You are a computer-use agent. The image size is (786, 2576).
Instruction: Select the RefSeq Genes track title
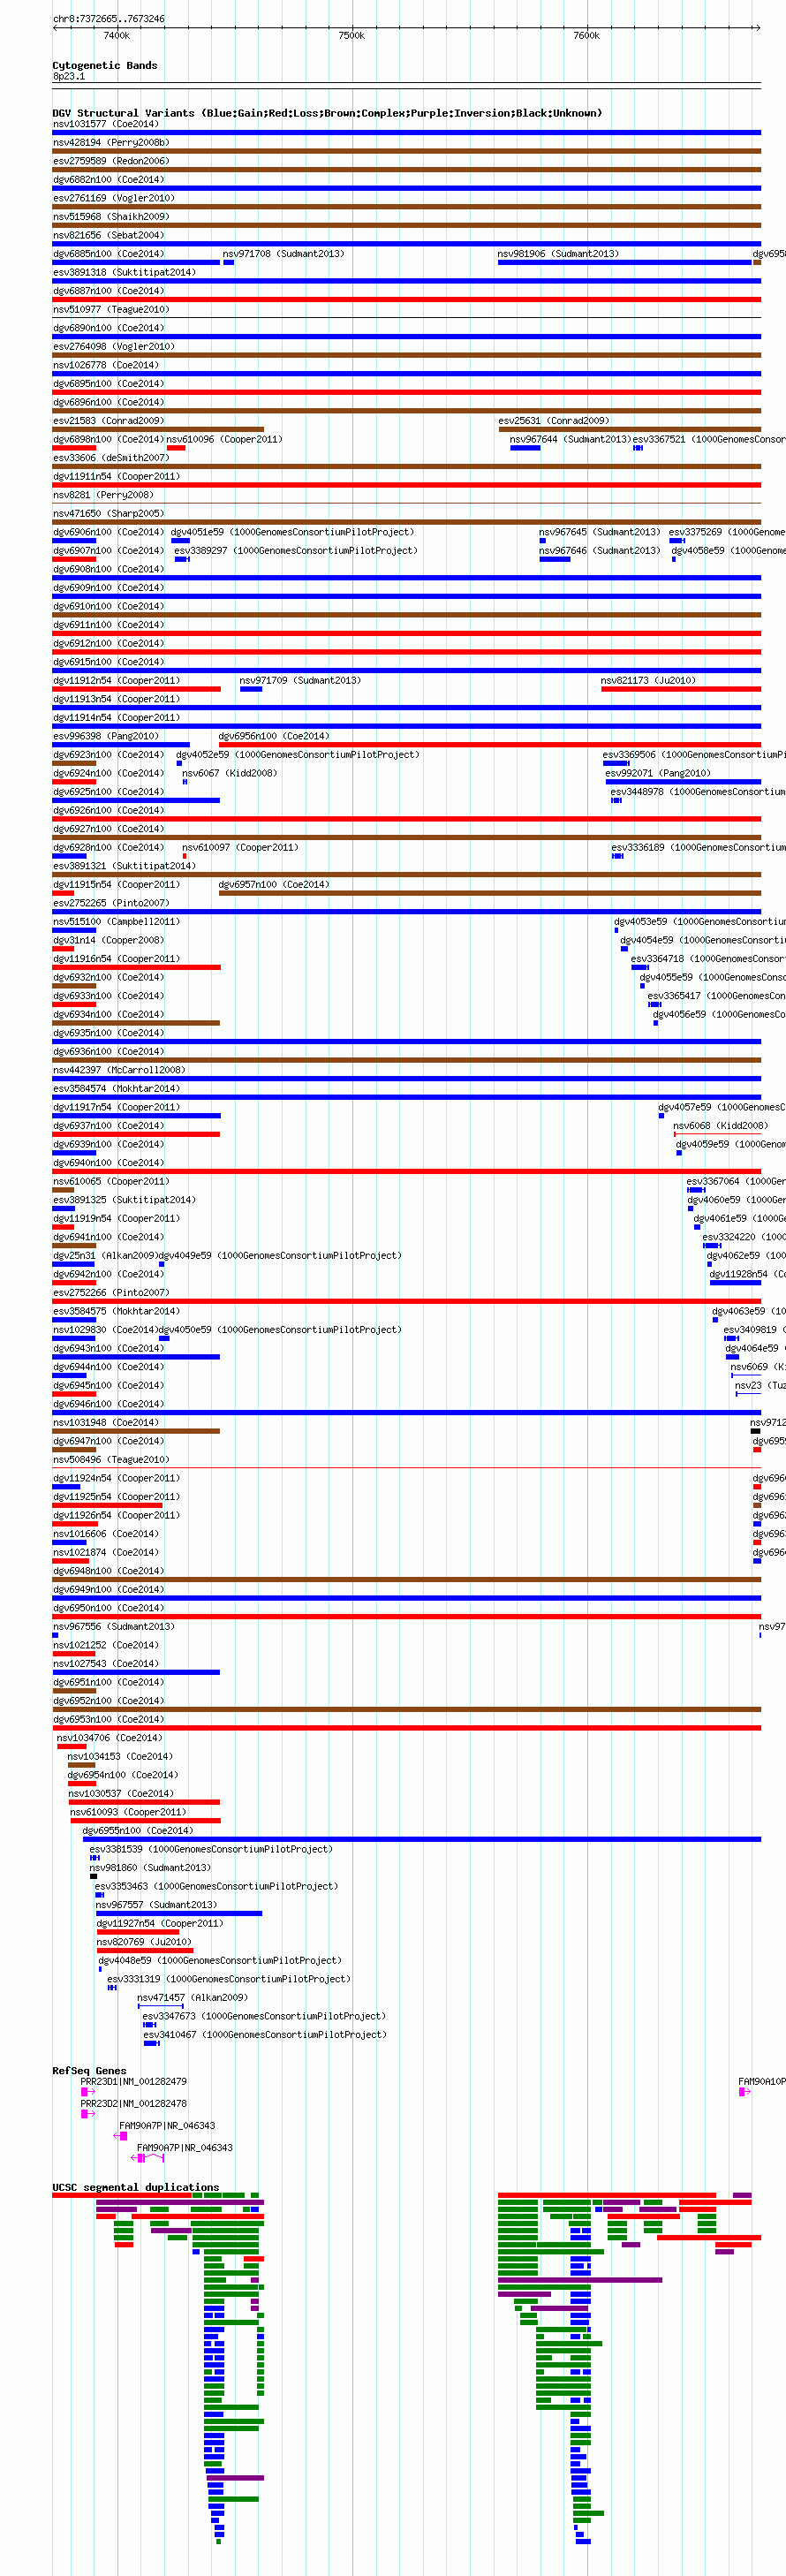point(90,2071)
